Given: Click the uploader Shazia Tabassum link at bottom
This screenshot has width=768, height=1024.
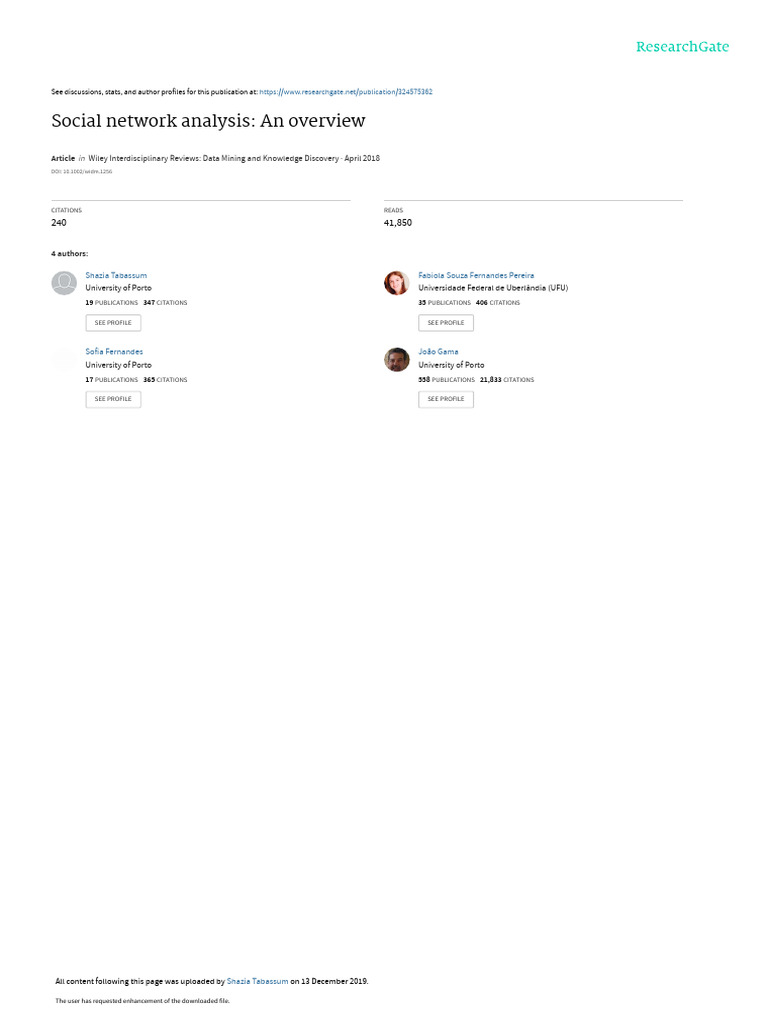Looking at the screenshot, I should point(257,981).
